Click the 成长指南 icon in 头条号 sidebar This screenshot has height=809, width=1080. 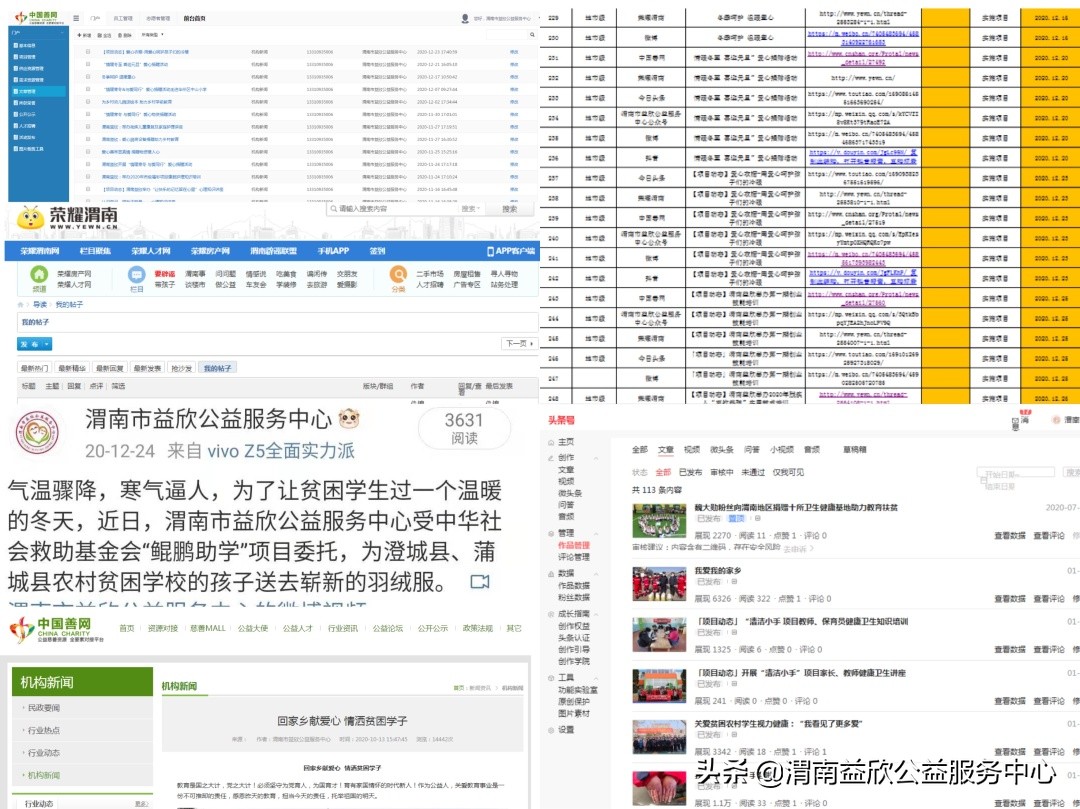pos(551,613)
